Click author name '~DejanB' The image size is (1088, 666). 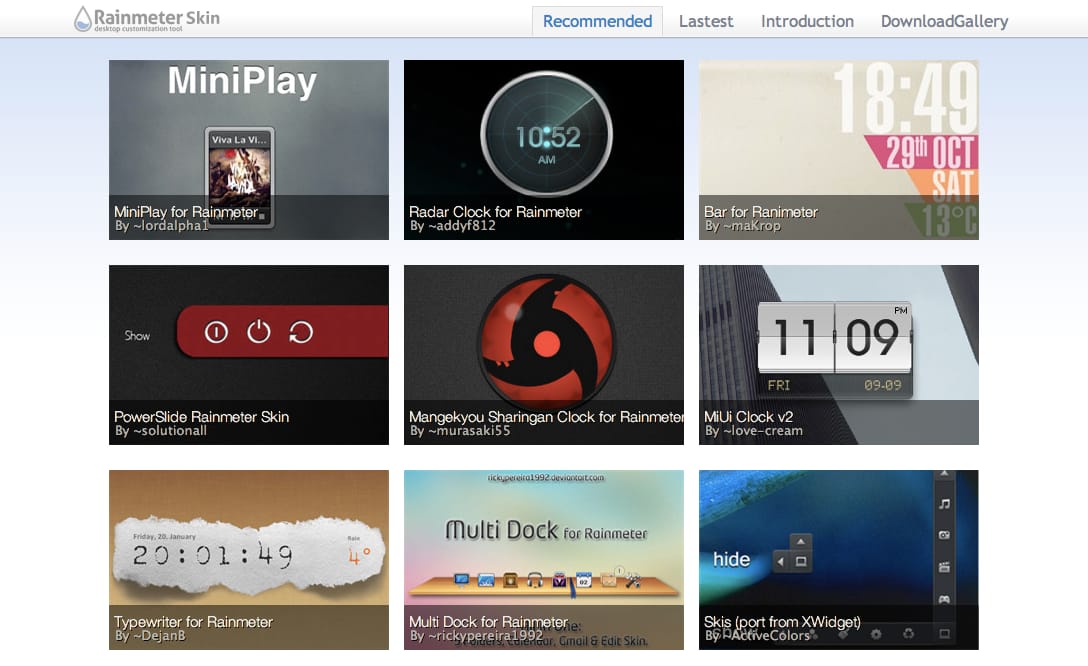(x=159, y=636)
